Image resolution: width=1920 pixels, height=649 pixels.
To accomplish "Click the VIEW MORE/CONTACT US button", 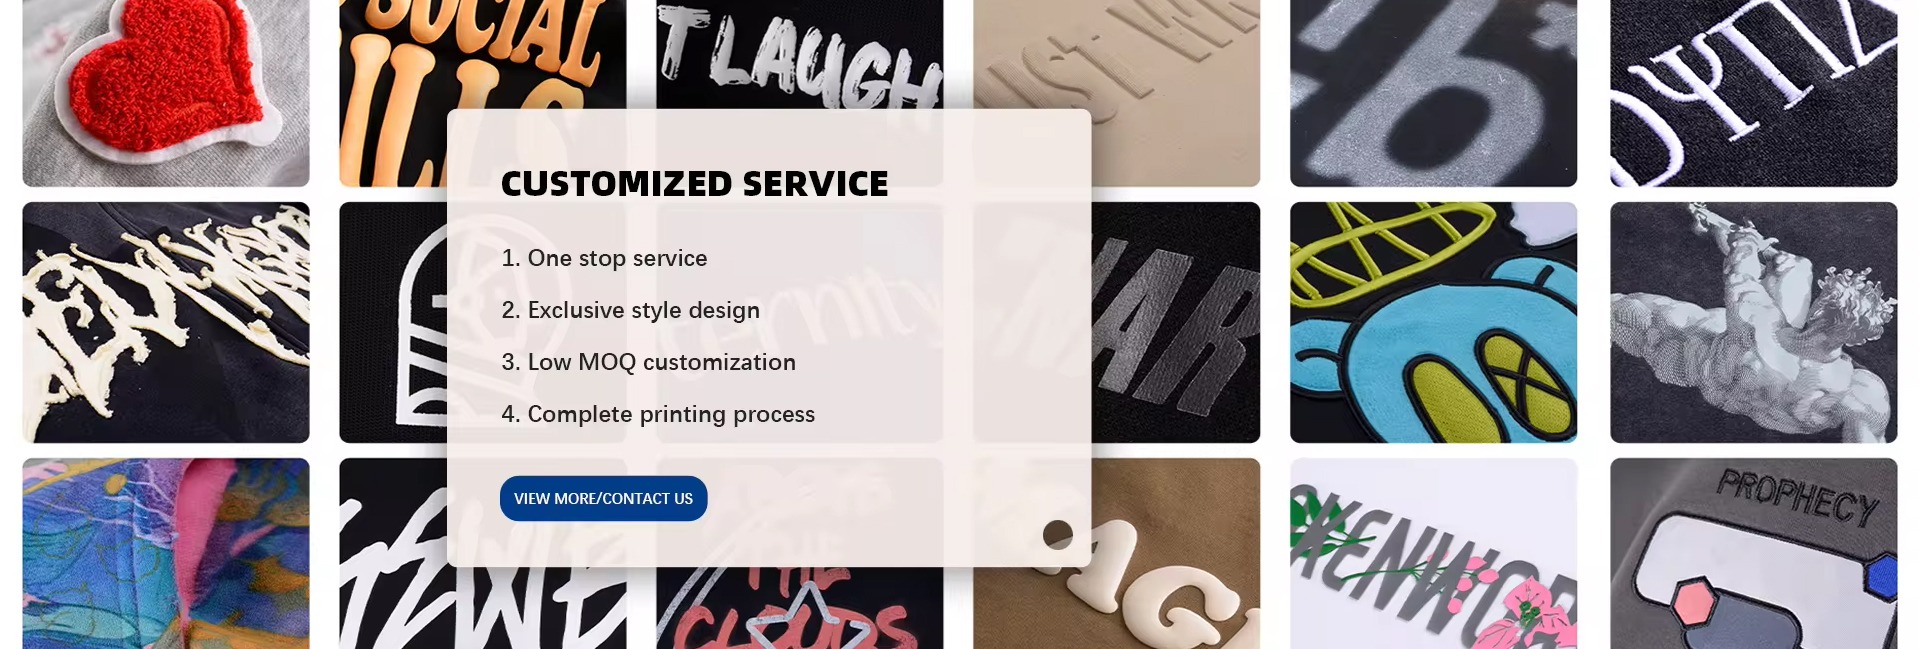I will (x=603, y=498).
